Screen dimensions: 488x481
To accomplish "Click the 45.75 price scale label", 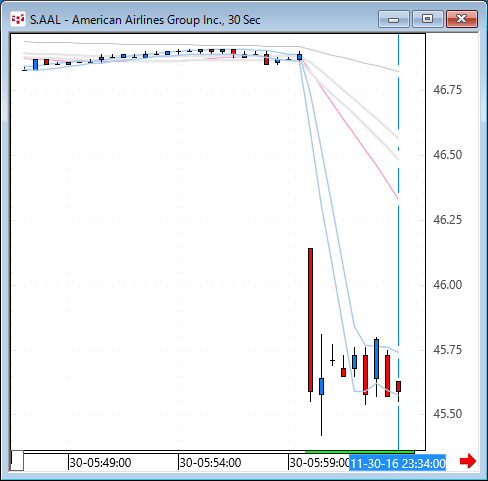I will point(447,350).
